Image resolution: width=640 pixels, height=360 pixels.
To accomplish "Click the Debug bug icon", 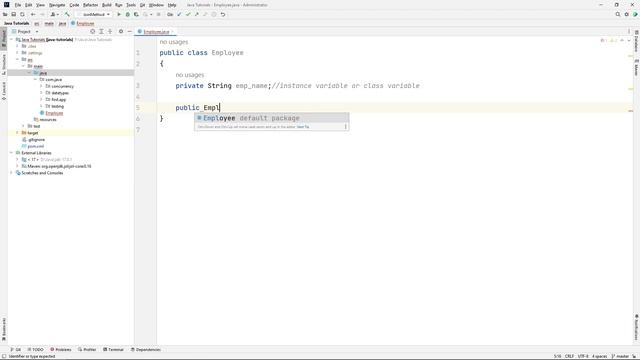I will pos(127,14).
